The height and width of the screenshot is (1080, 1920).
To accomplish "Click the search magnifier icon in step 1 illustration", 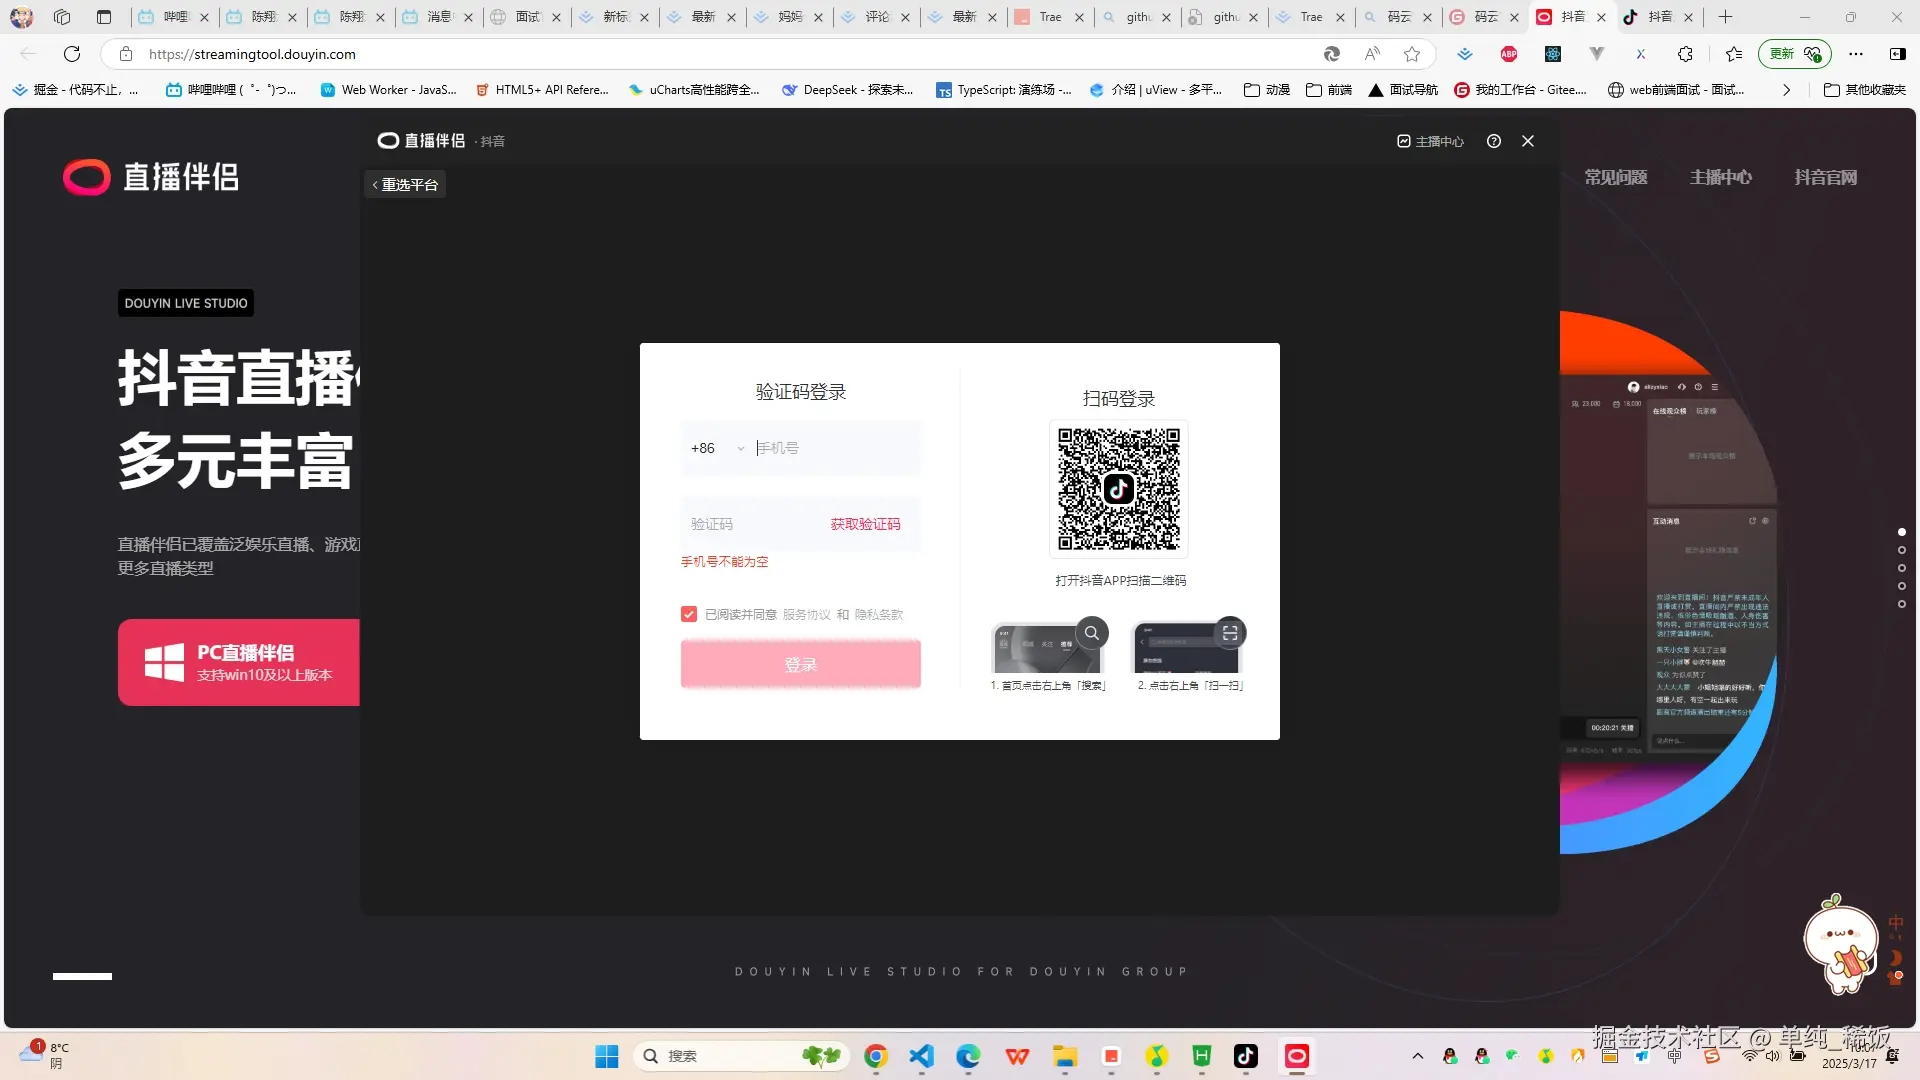I will coord(1092,632).
